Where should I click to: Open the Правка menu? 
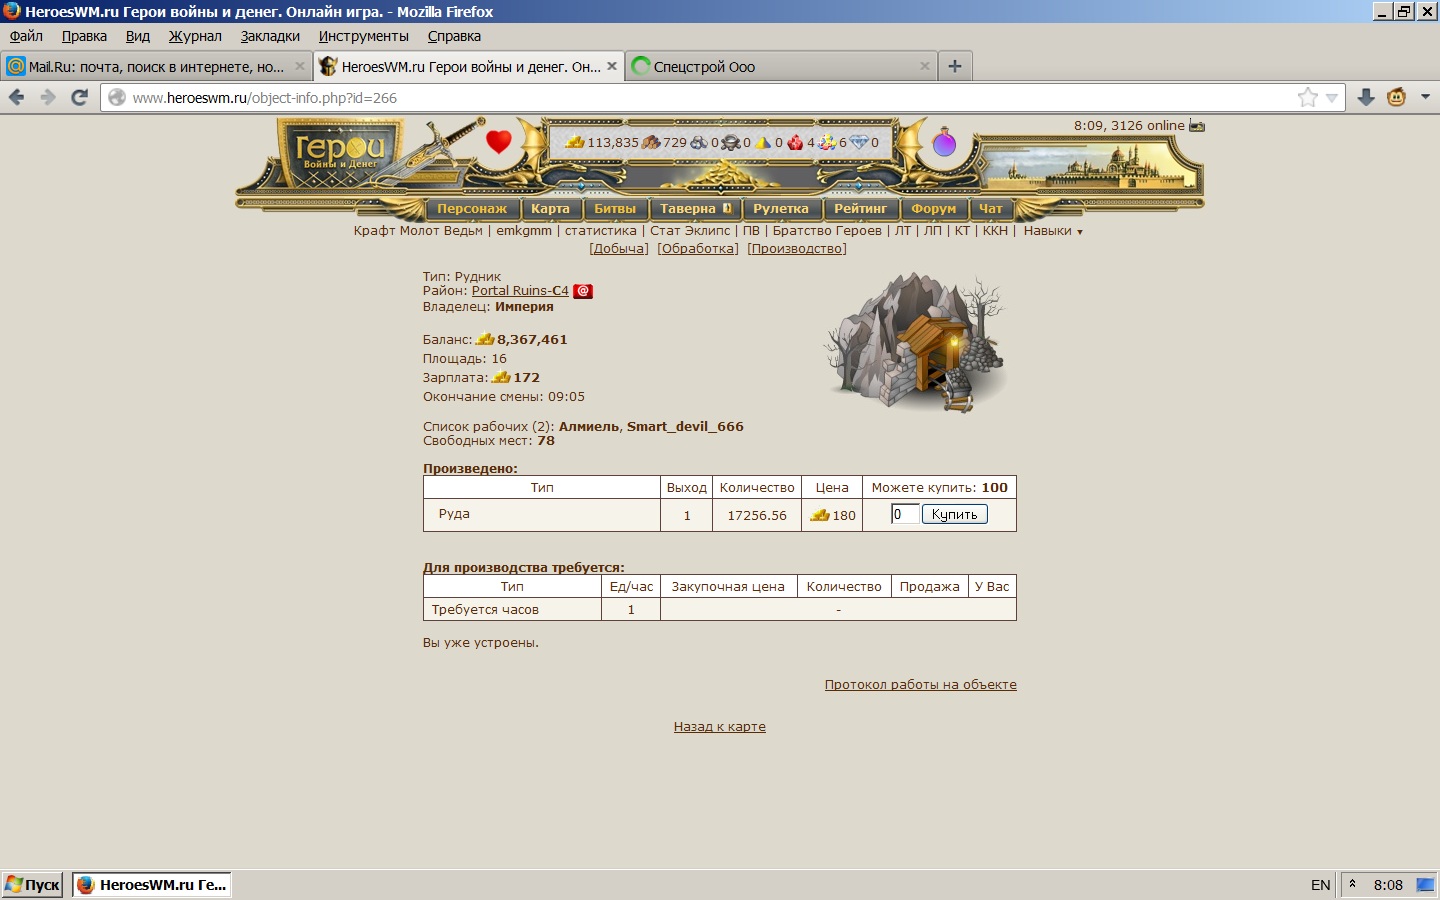click(84, 36)
